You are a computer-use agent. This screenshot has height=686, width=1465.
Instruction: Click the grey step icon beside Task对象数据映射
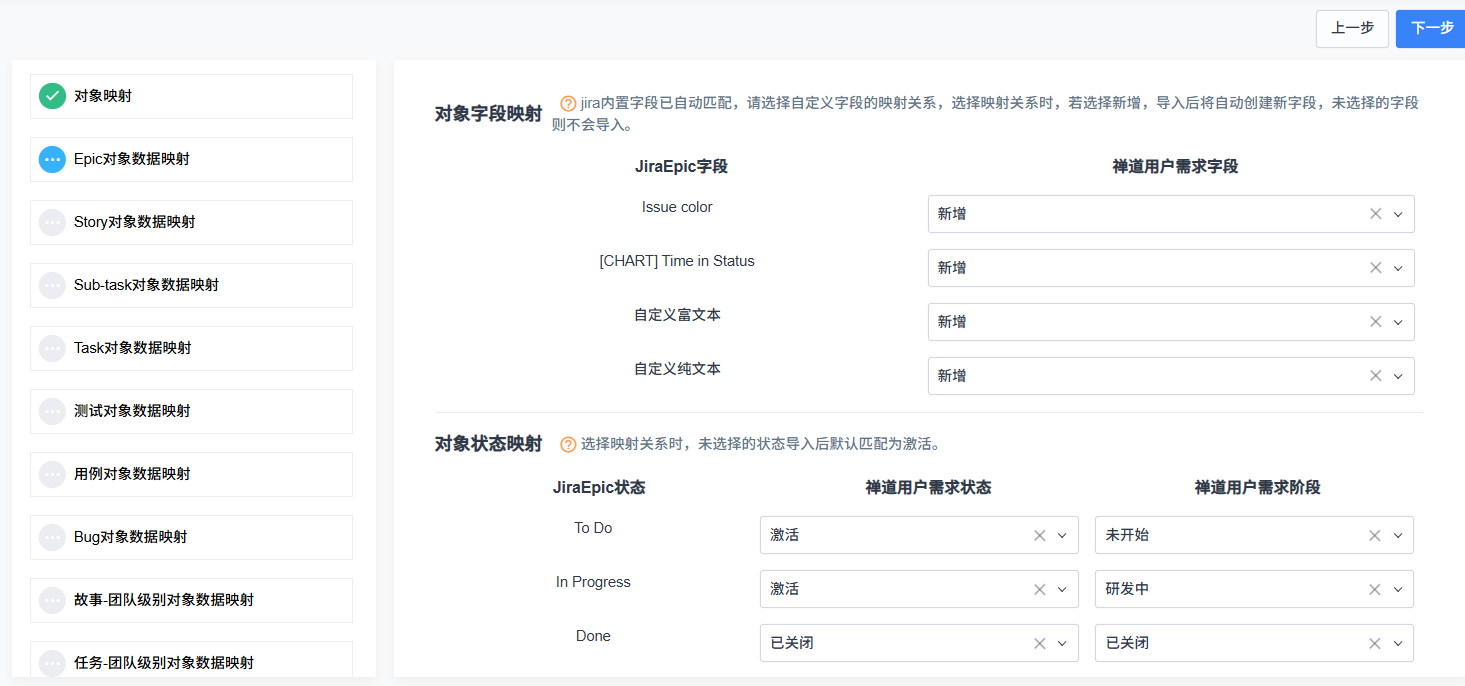[52, 348]
